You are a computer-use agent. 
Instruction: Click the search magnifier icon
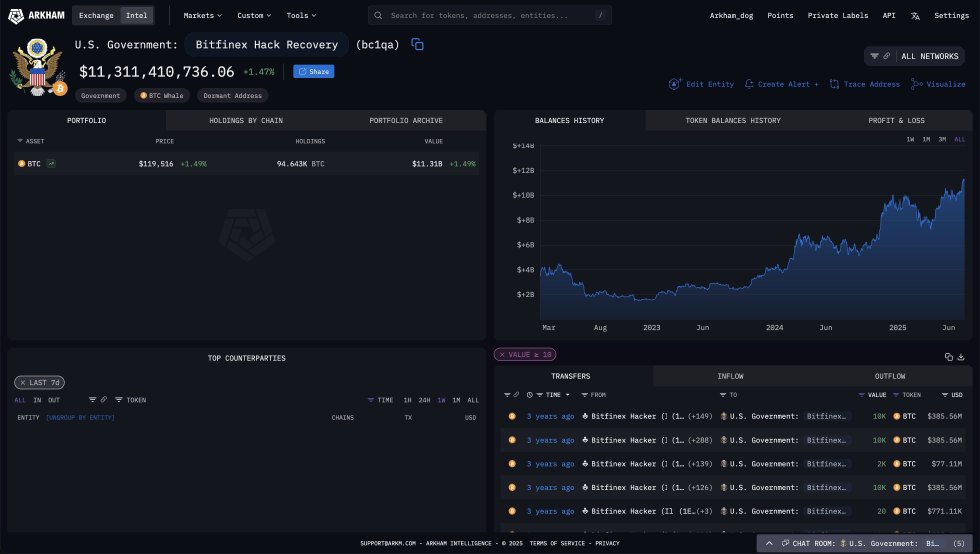coord(378,16)
